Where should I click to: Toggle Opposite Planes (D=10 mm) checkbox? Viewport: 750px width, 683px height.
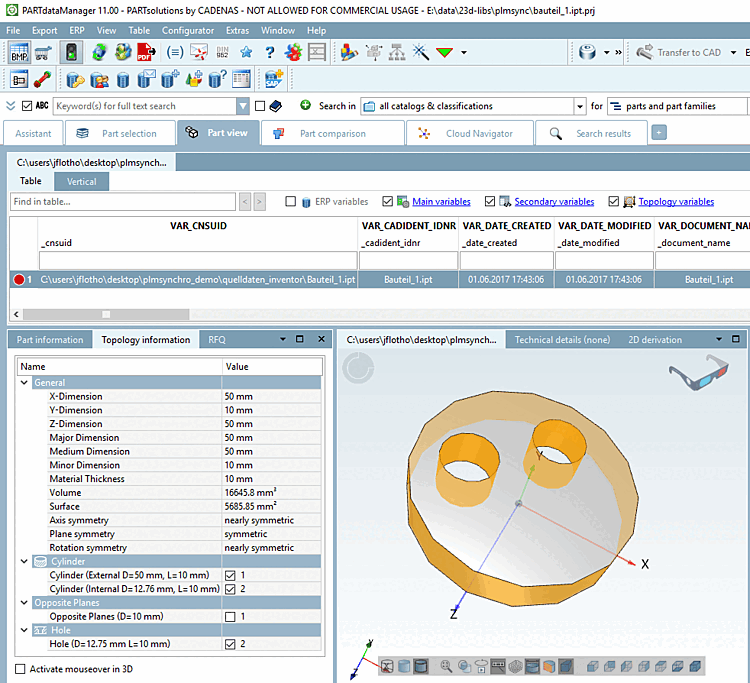[x=231, y=617]
